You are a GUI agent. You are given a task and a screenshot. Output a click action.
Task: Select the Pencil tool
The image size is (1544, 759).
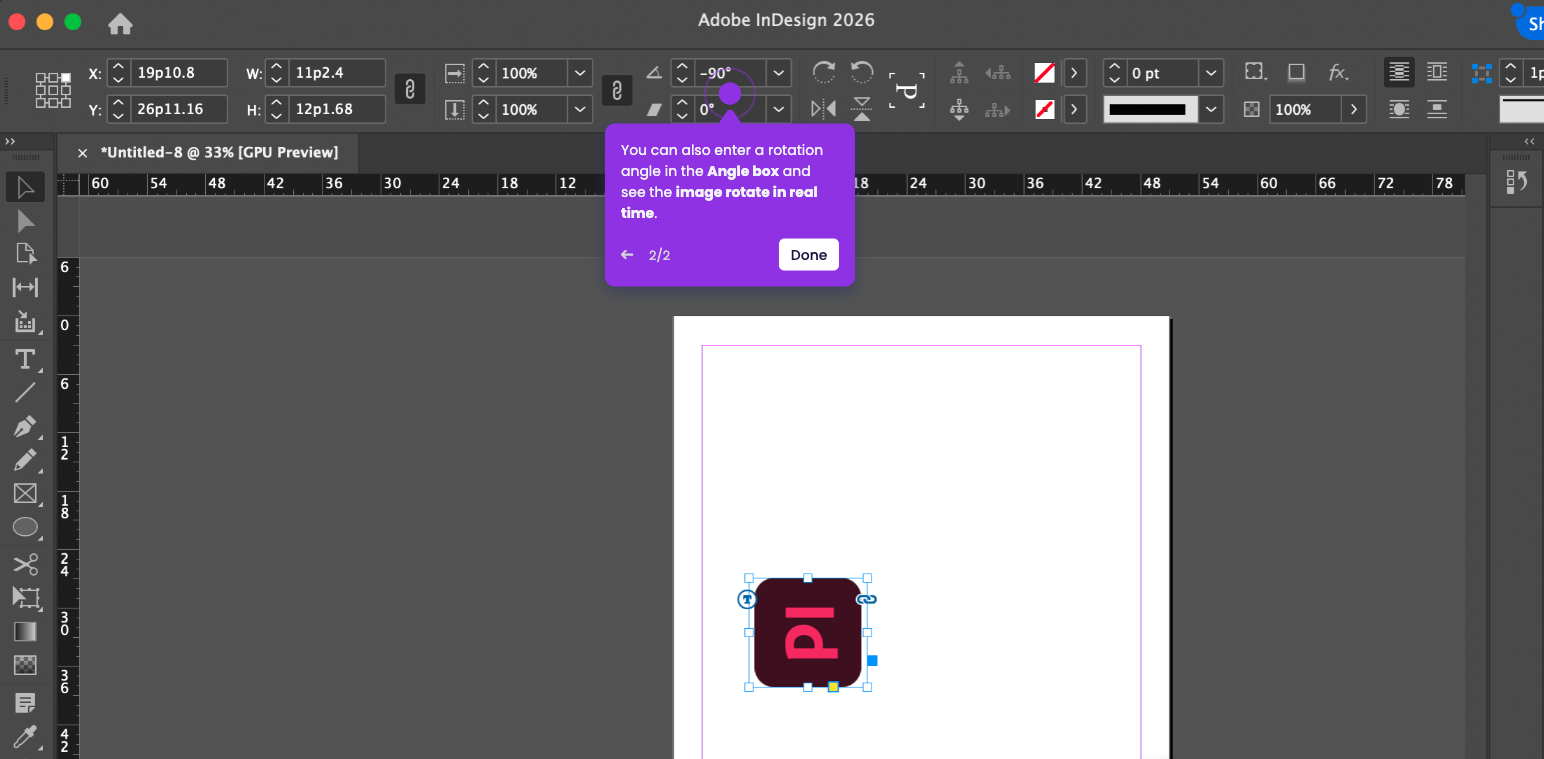26,460
